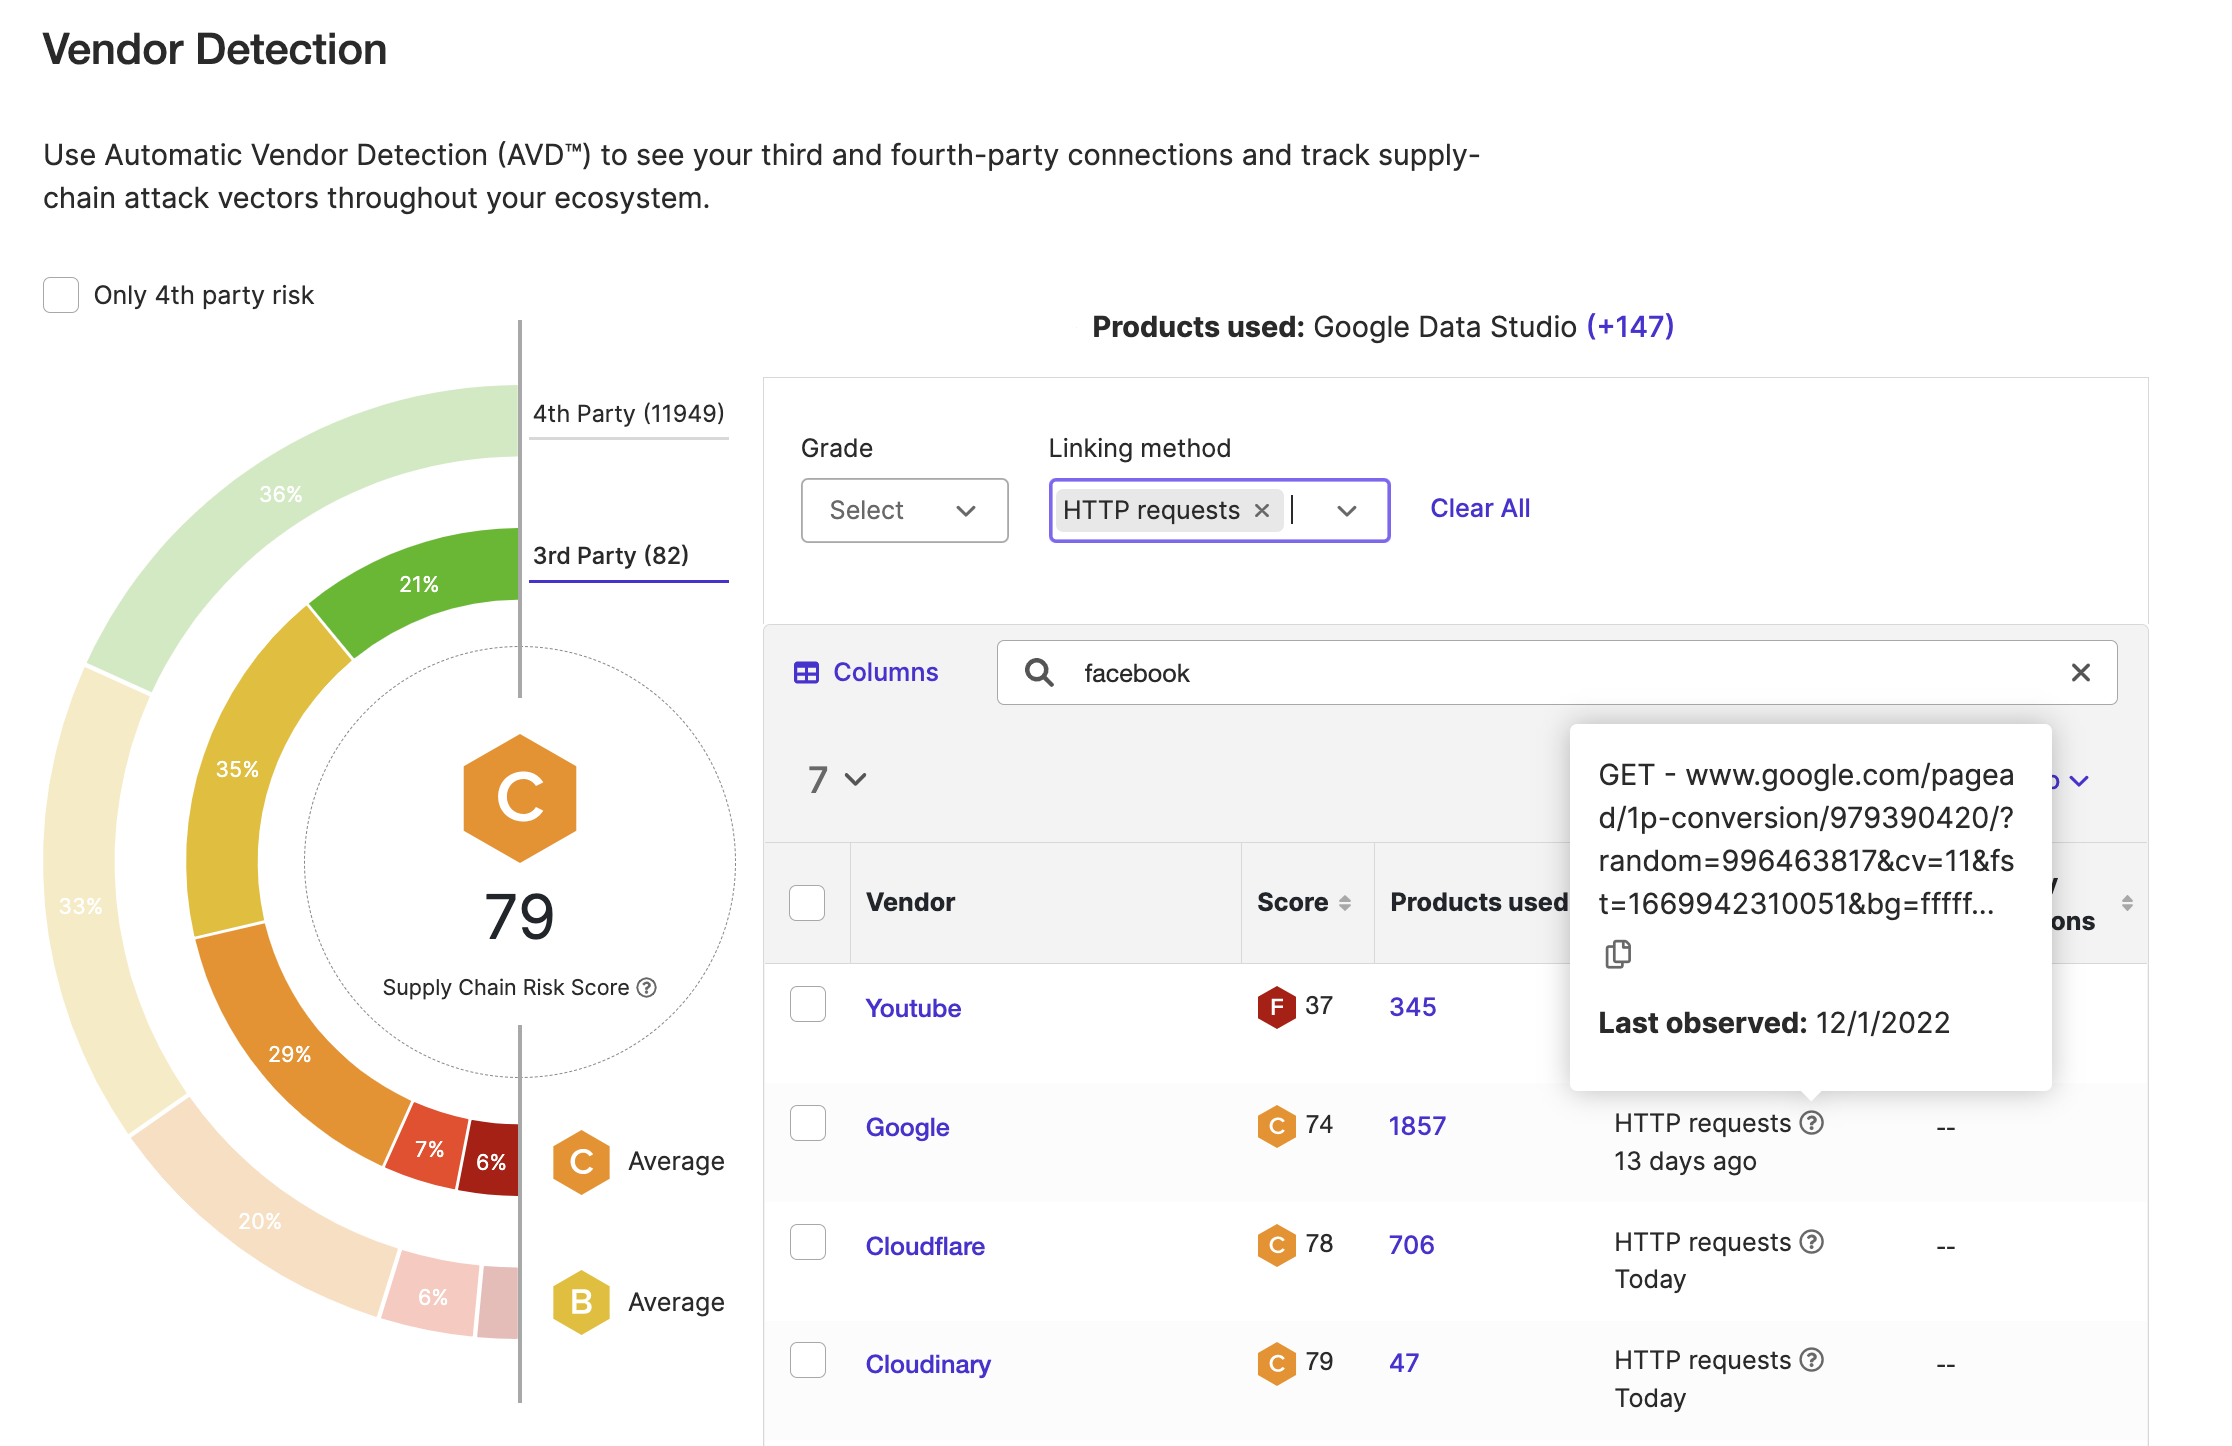Check the select-all vendors header checkbox

[x=807, y=903]
